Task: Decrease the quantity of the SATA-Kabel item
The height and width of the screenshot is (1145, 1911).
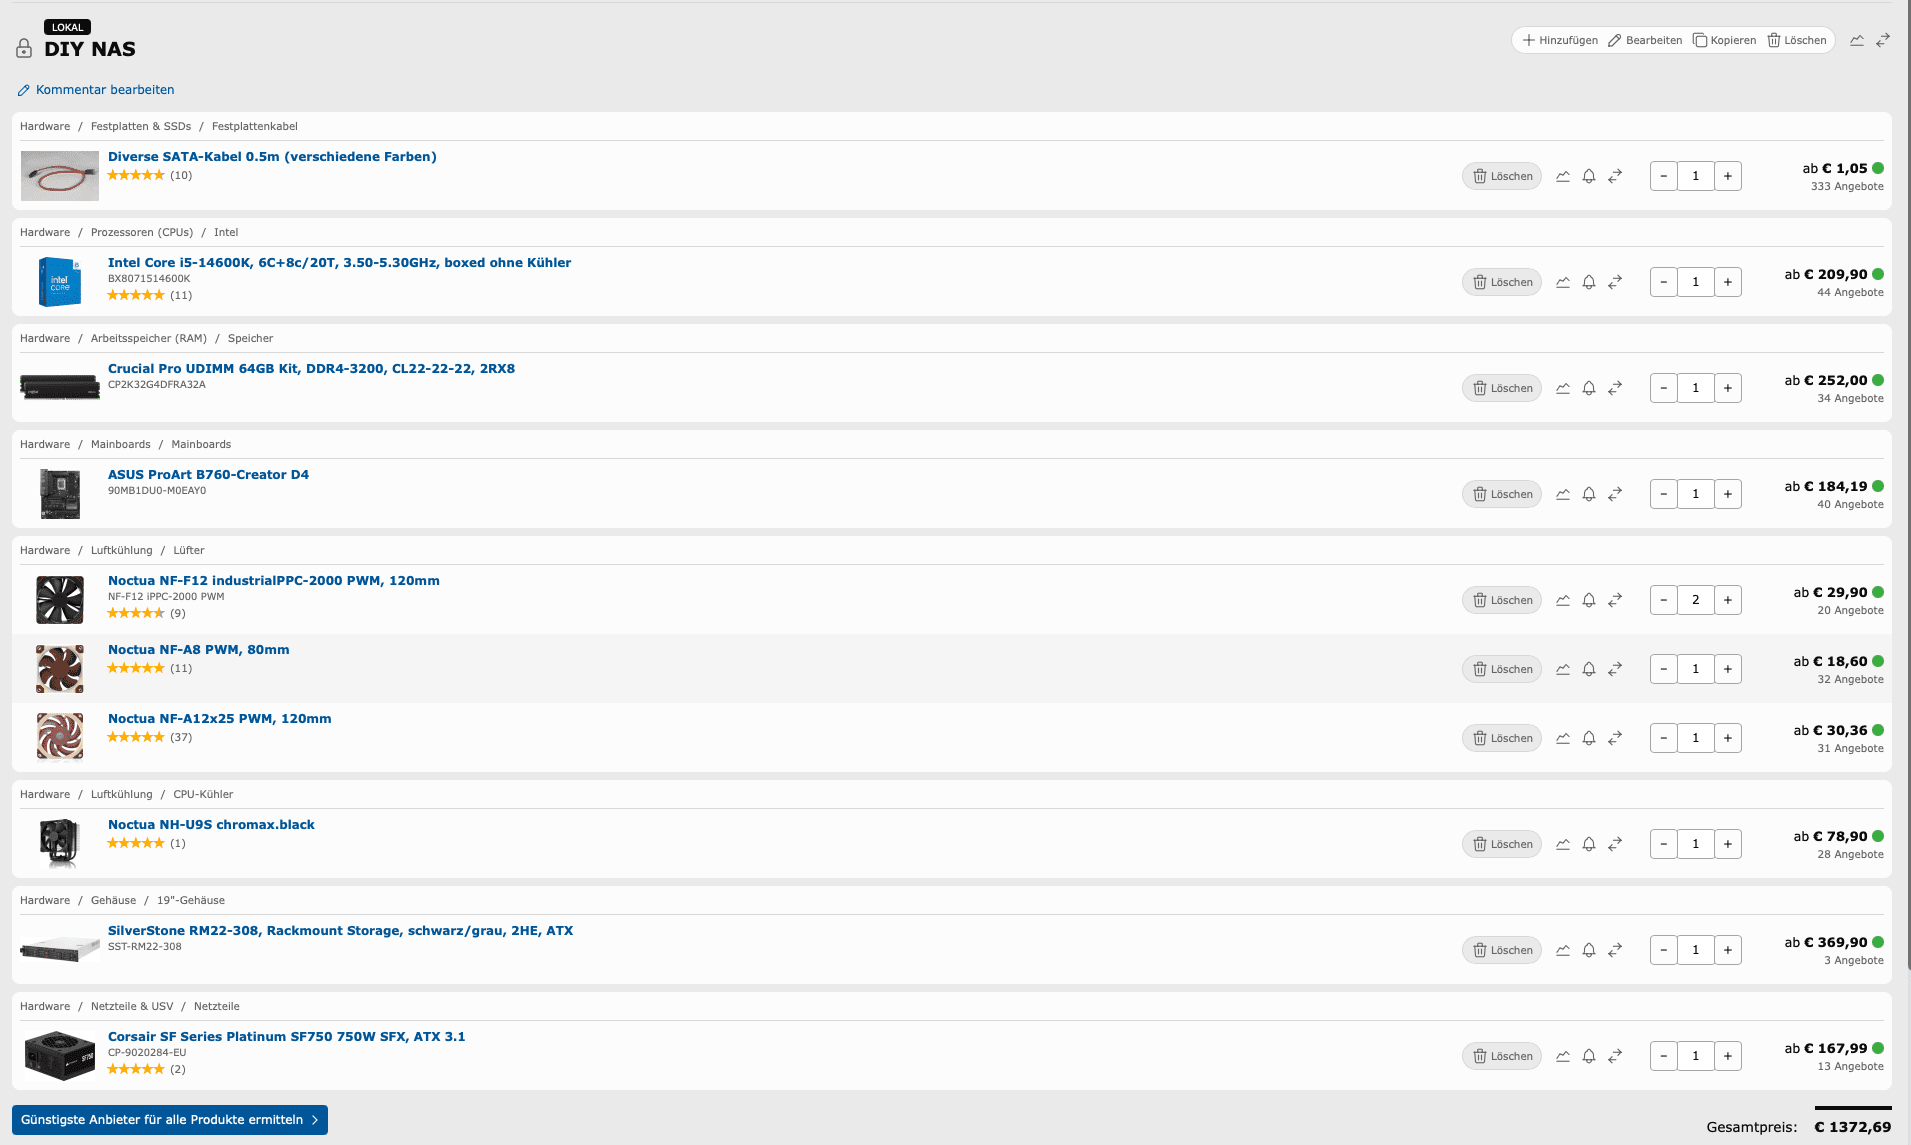Action: click(x=1663, y=176)
